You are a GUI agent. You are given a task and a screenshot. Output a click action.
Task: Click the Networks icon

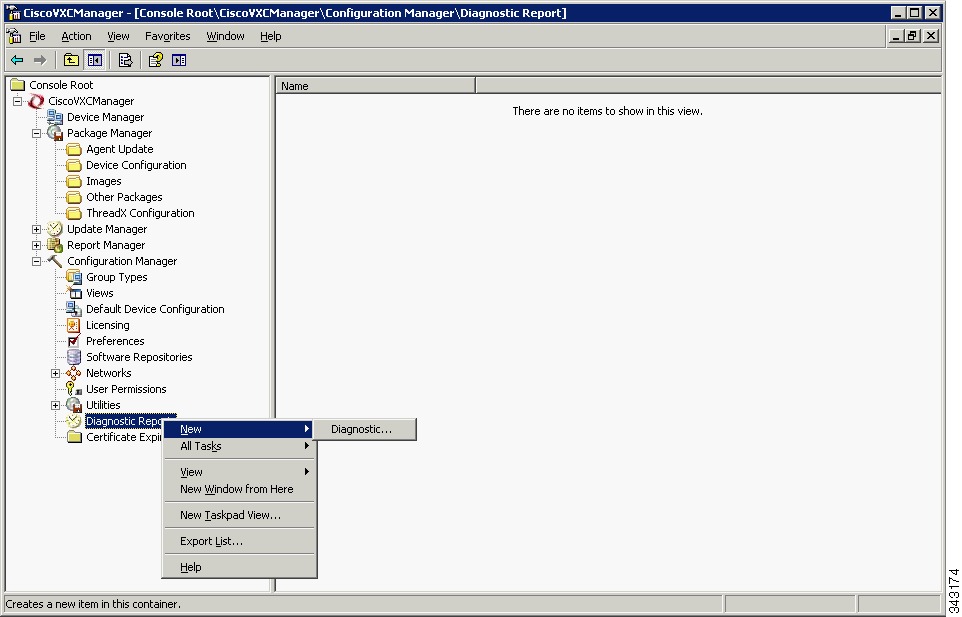pos(74,373)
